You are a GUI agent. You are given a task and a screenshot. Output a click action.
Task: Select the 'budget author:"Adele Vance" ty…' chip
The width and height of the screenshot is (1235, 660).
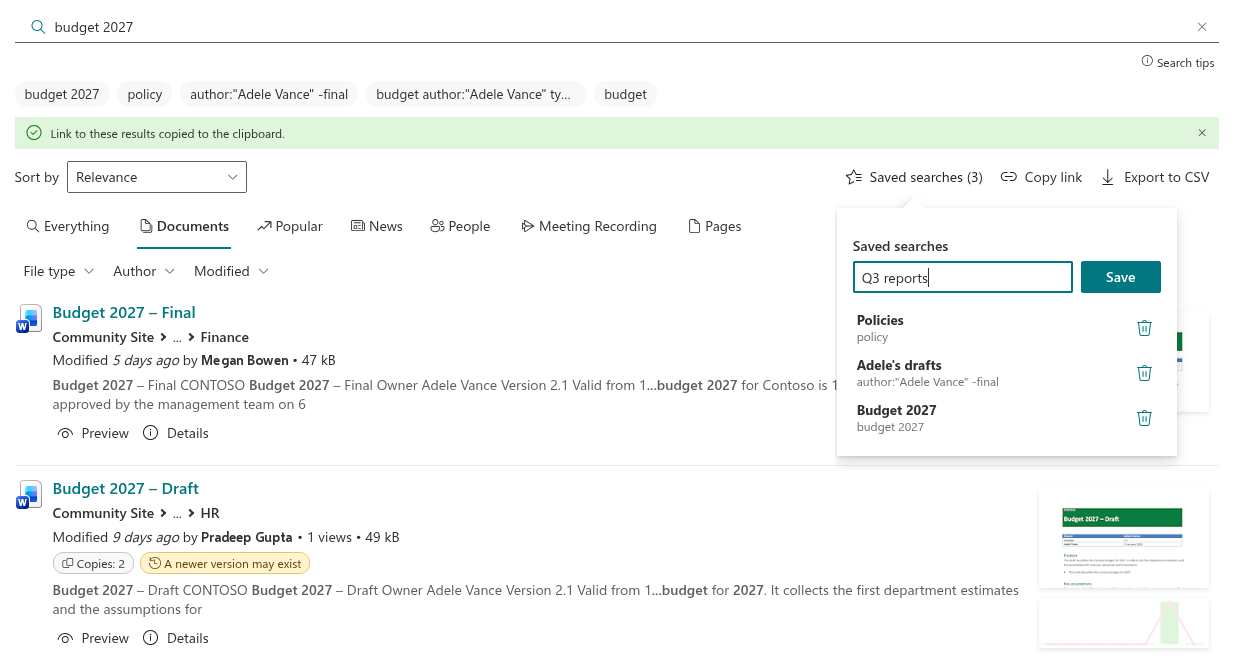coord(475,94)
